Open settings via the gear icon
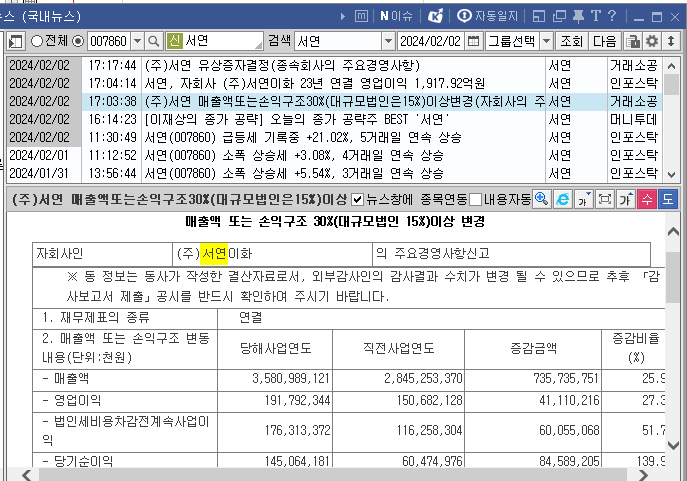The width and height of the screenshot is (687, 481). coord(652,42)
